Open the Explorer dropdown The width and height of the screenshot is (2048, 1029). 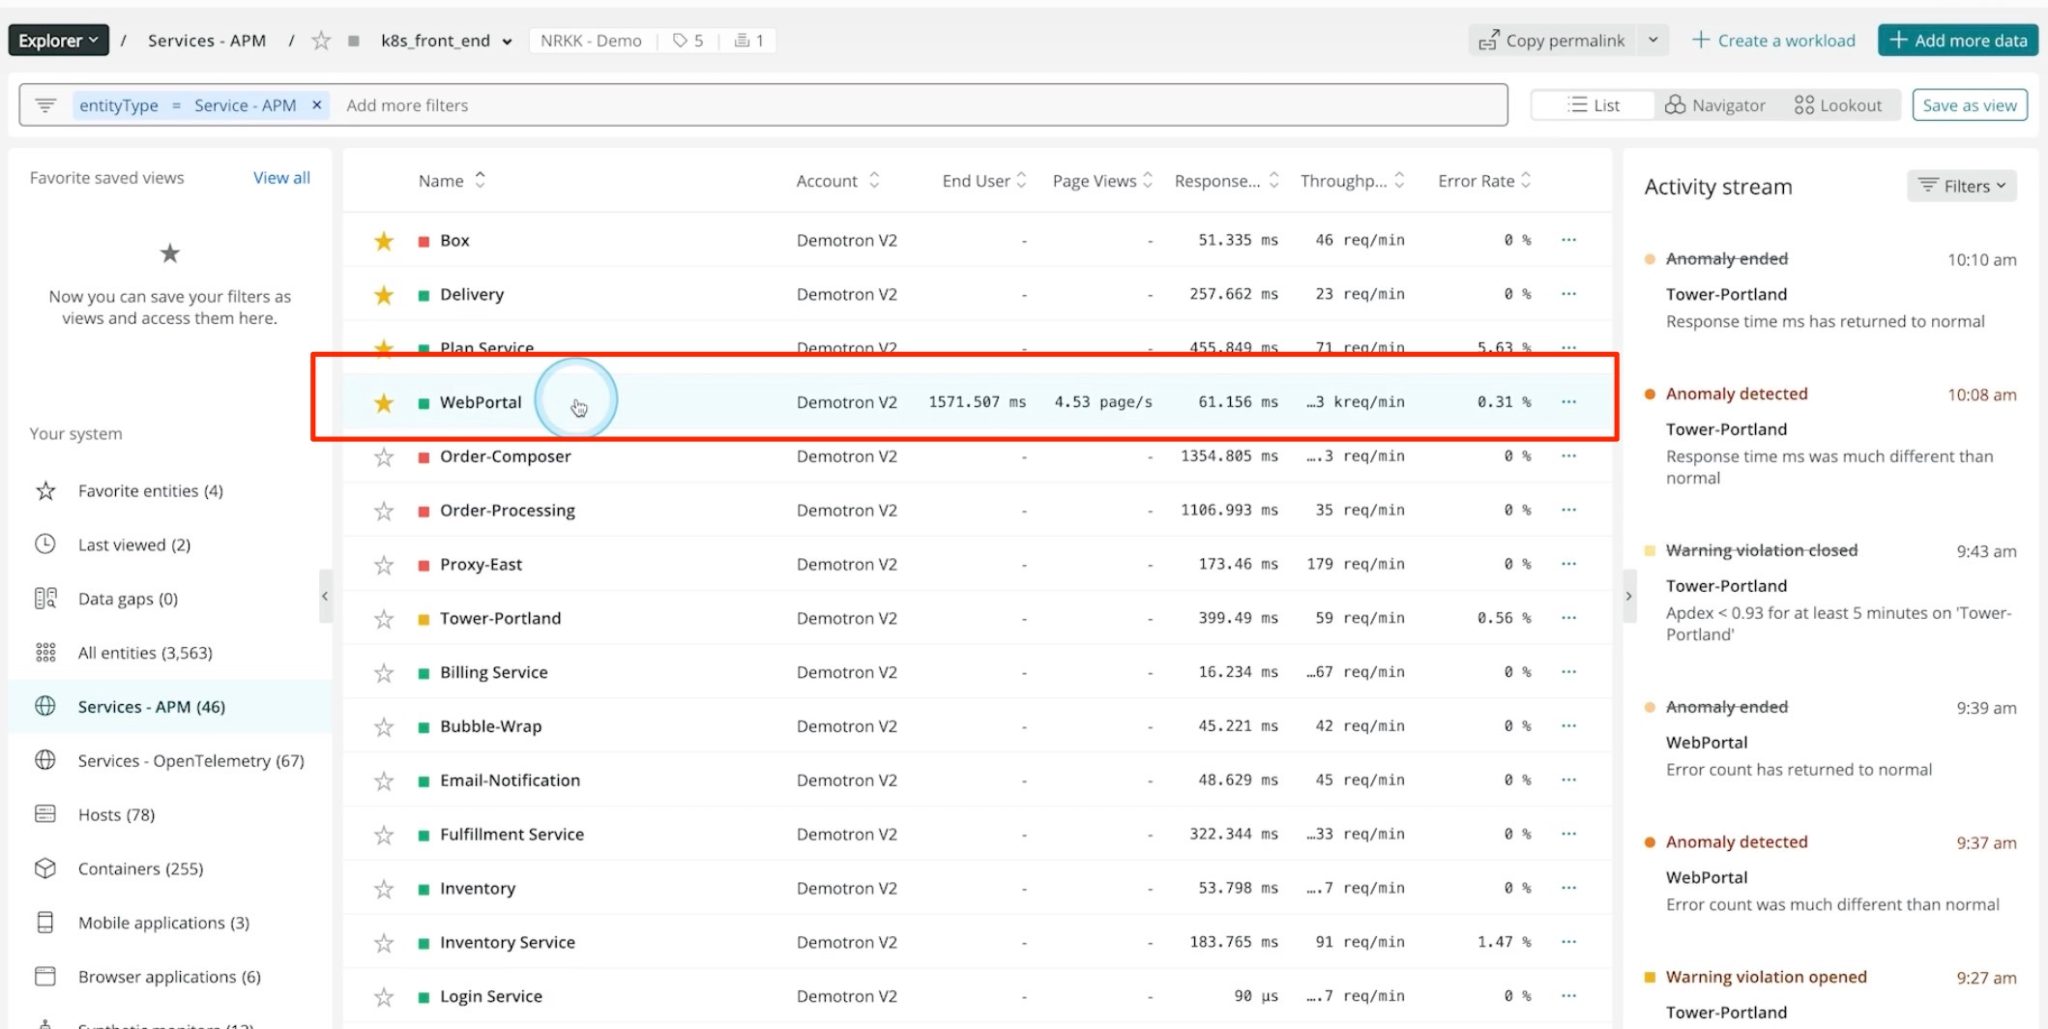pyautogui.click(x=57, y=40)
